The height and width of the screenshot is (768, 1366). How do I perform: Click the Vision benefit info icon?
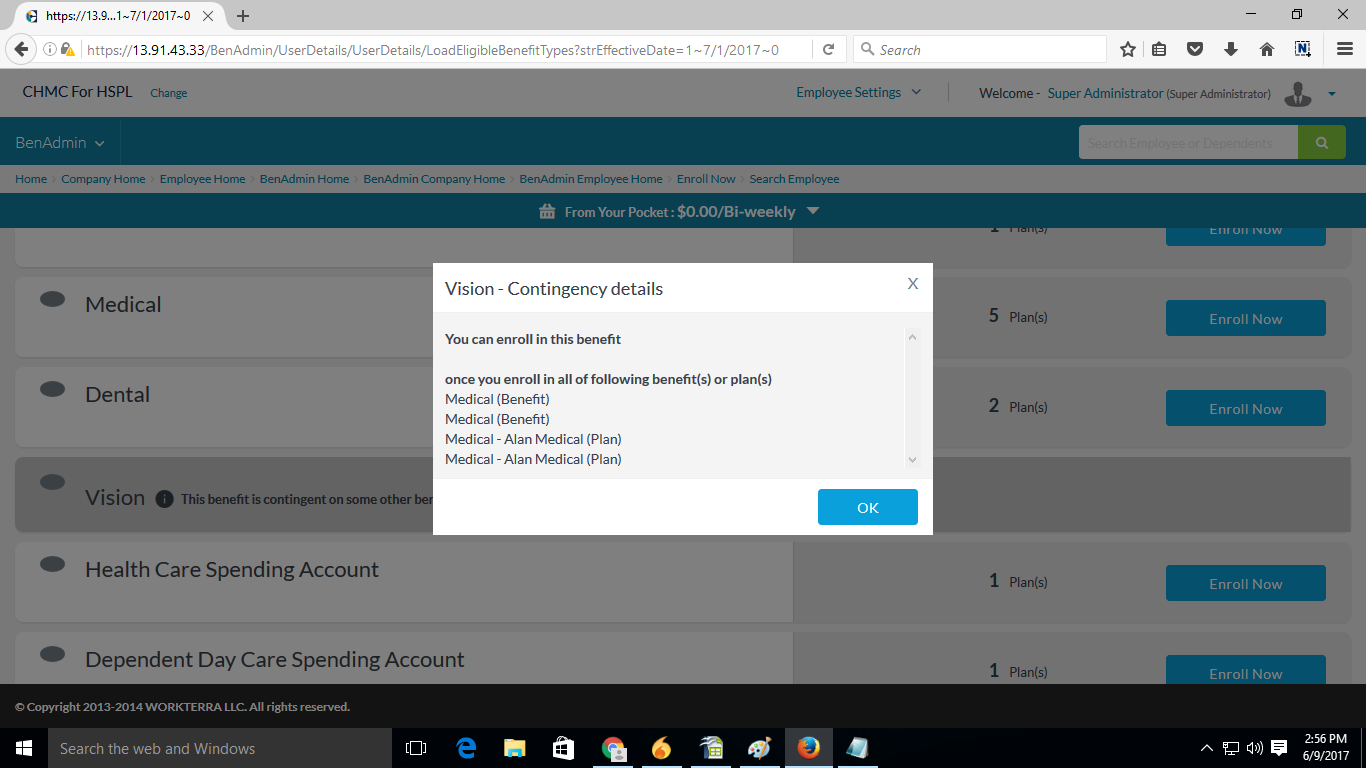pyautogui.click(x=164, y=499)
